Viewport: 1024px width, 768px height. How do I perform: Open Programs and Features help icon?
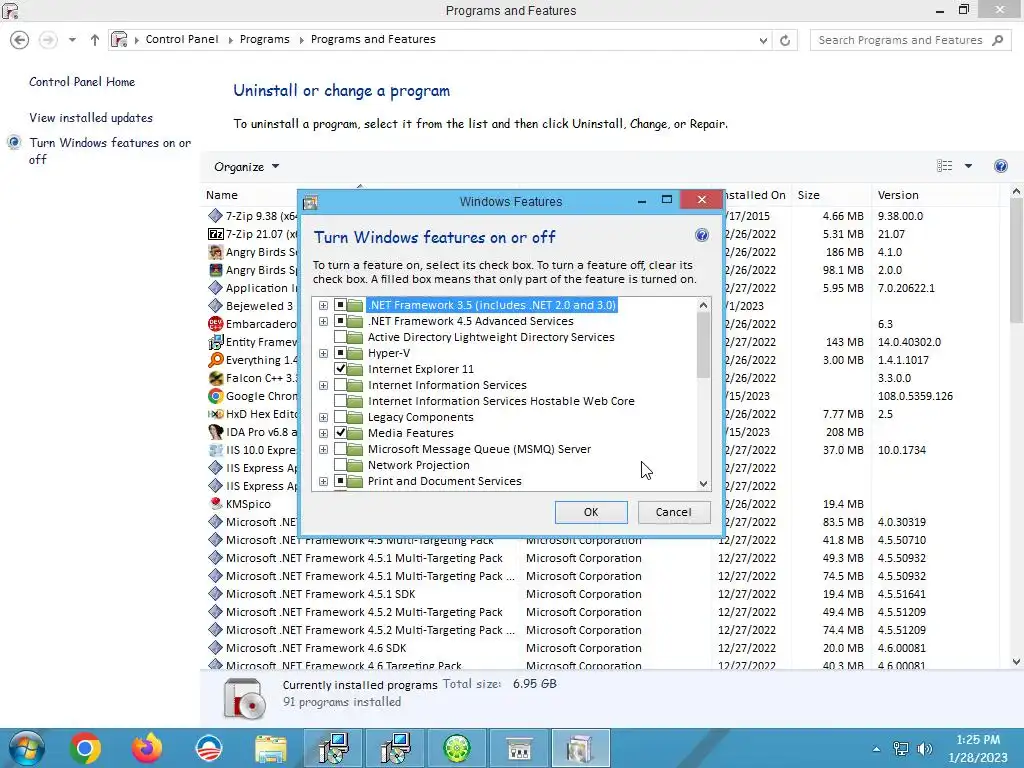tap(1000, 166)
